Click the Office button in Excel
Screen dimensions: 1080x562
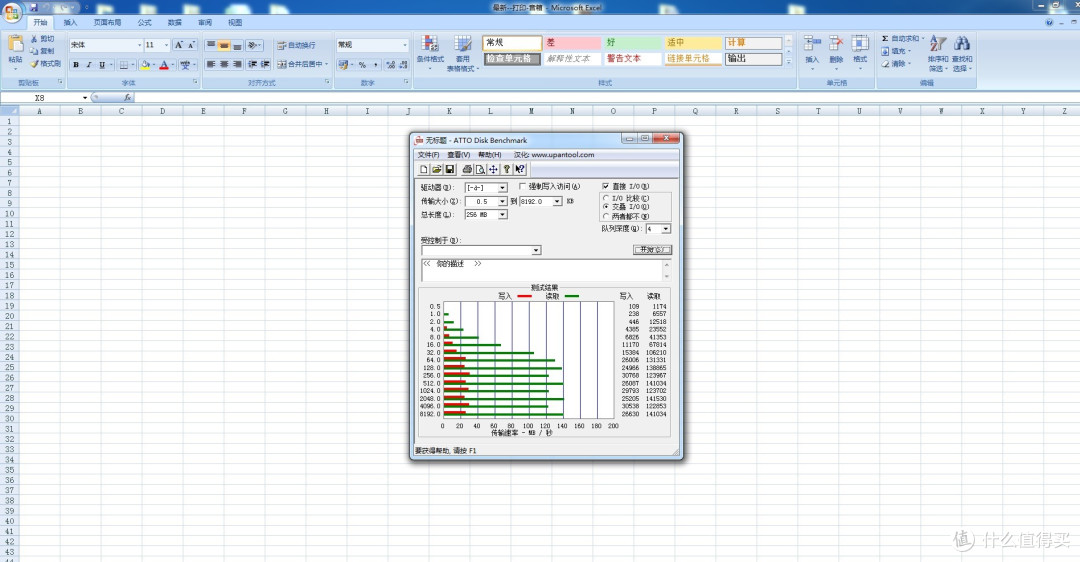pyautogui.click(x=12, y=14)
